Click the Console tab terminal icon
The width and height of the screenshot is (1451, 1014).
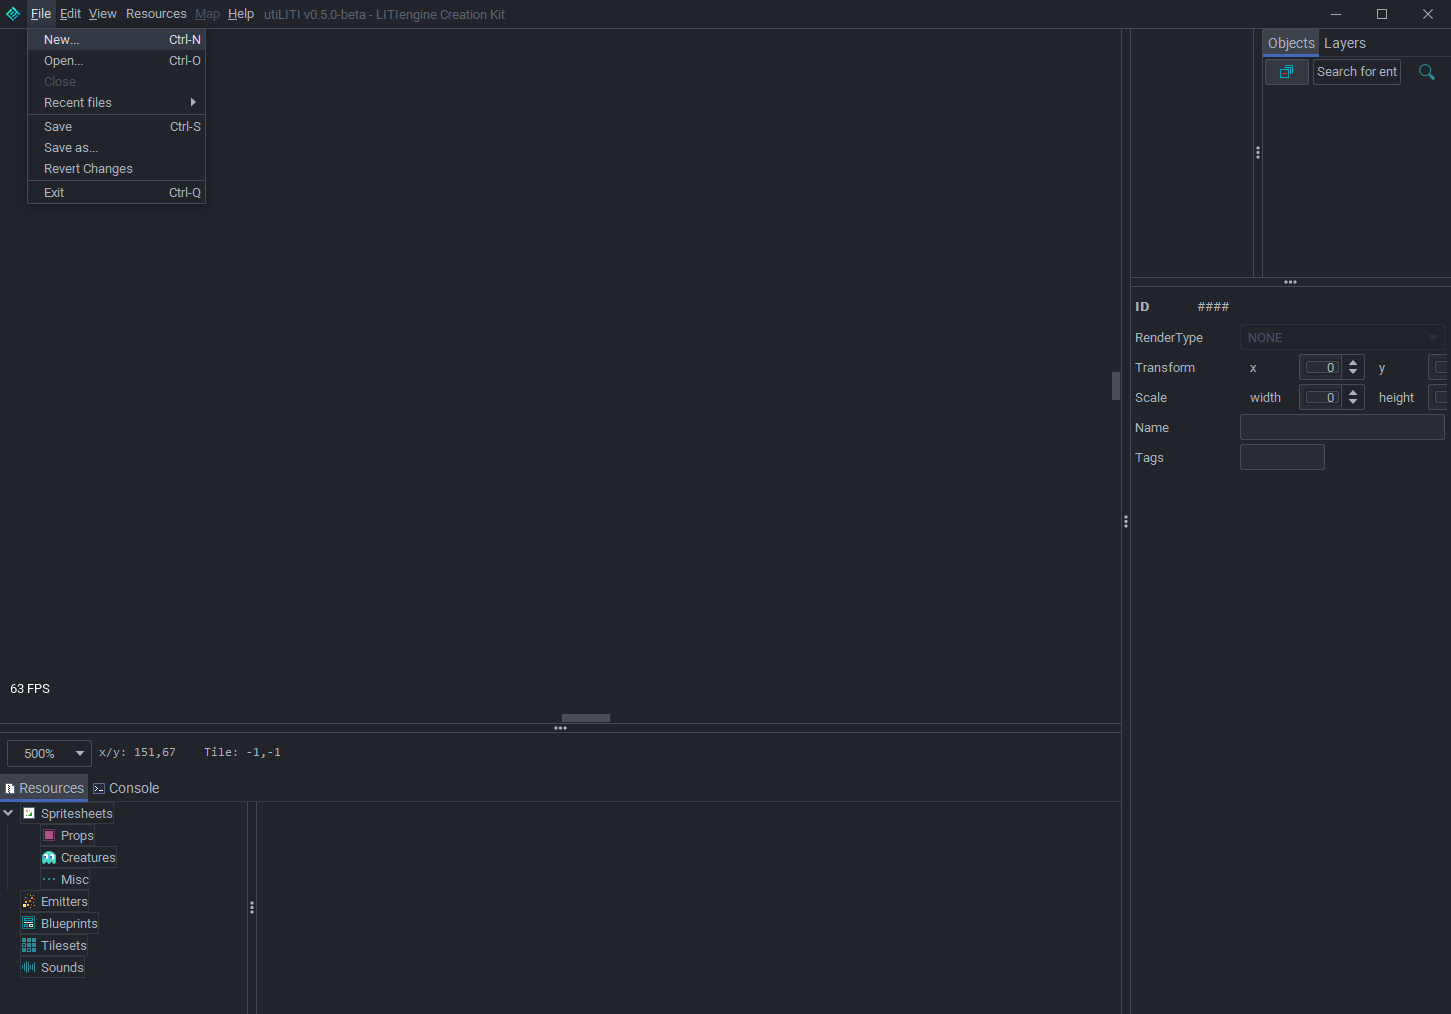pos(99,788)
